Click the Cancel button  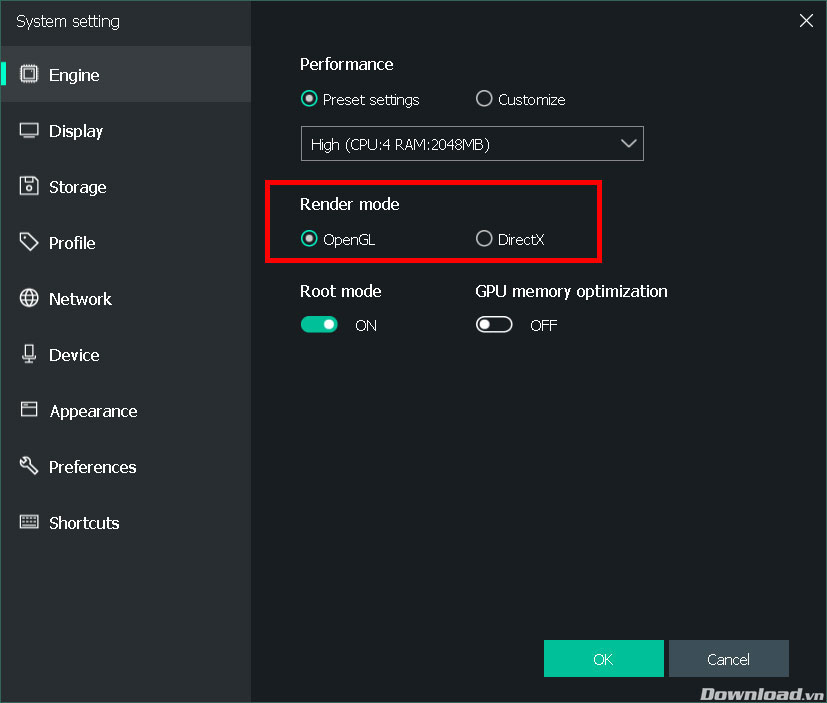(x=728, y=658)
